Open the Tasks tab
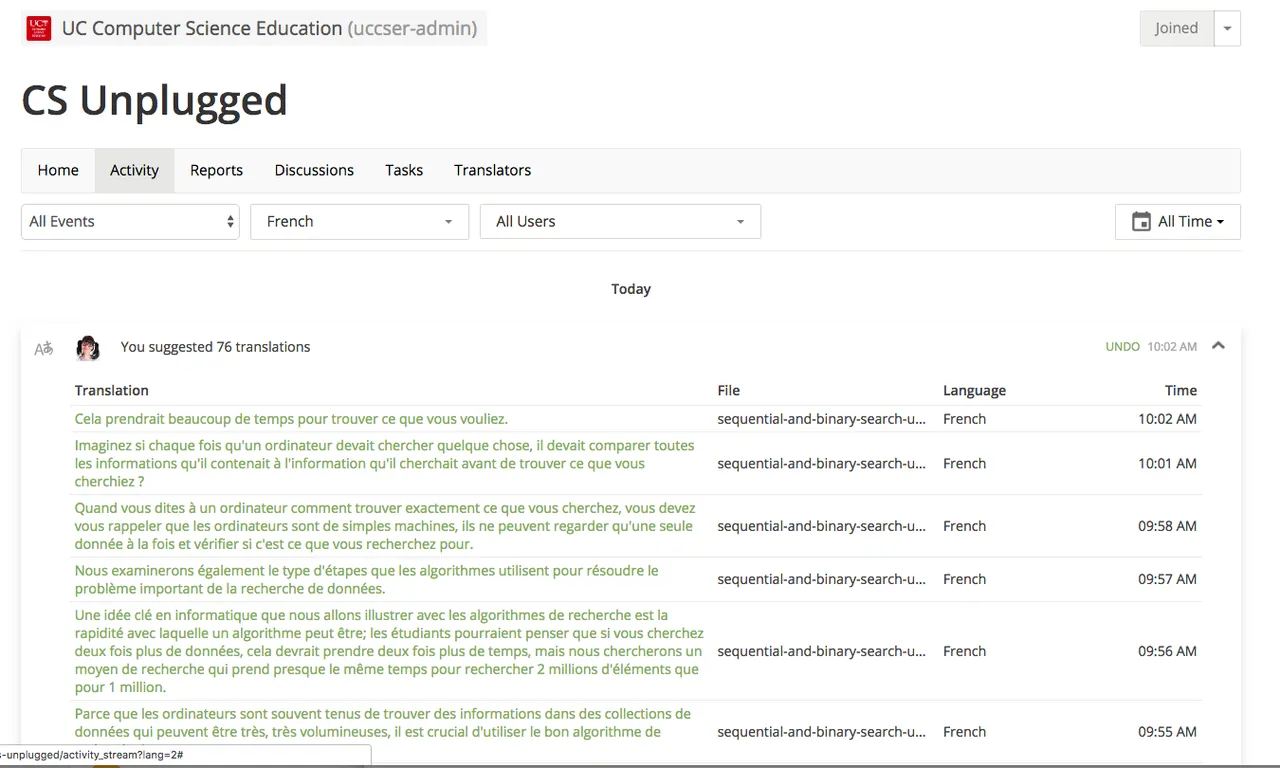The height and width of the screenshot is (768, 1280). 404,170
